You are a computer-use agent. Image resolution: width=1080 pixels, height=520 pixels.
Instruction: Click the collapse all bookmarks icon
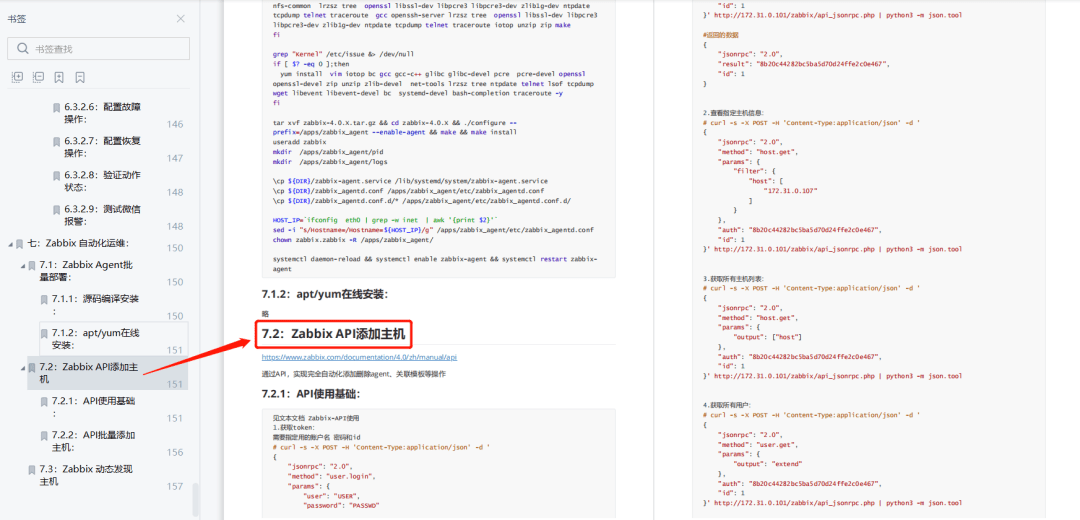click(x=38, y=77)
